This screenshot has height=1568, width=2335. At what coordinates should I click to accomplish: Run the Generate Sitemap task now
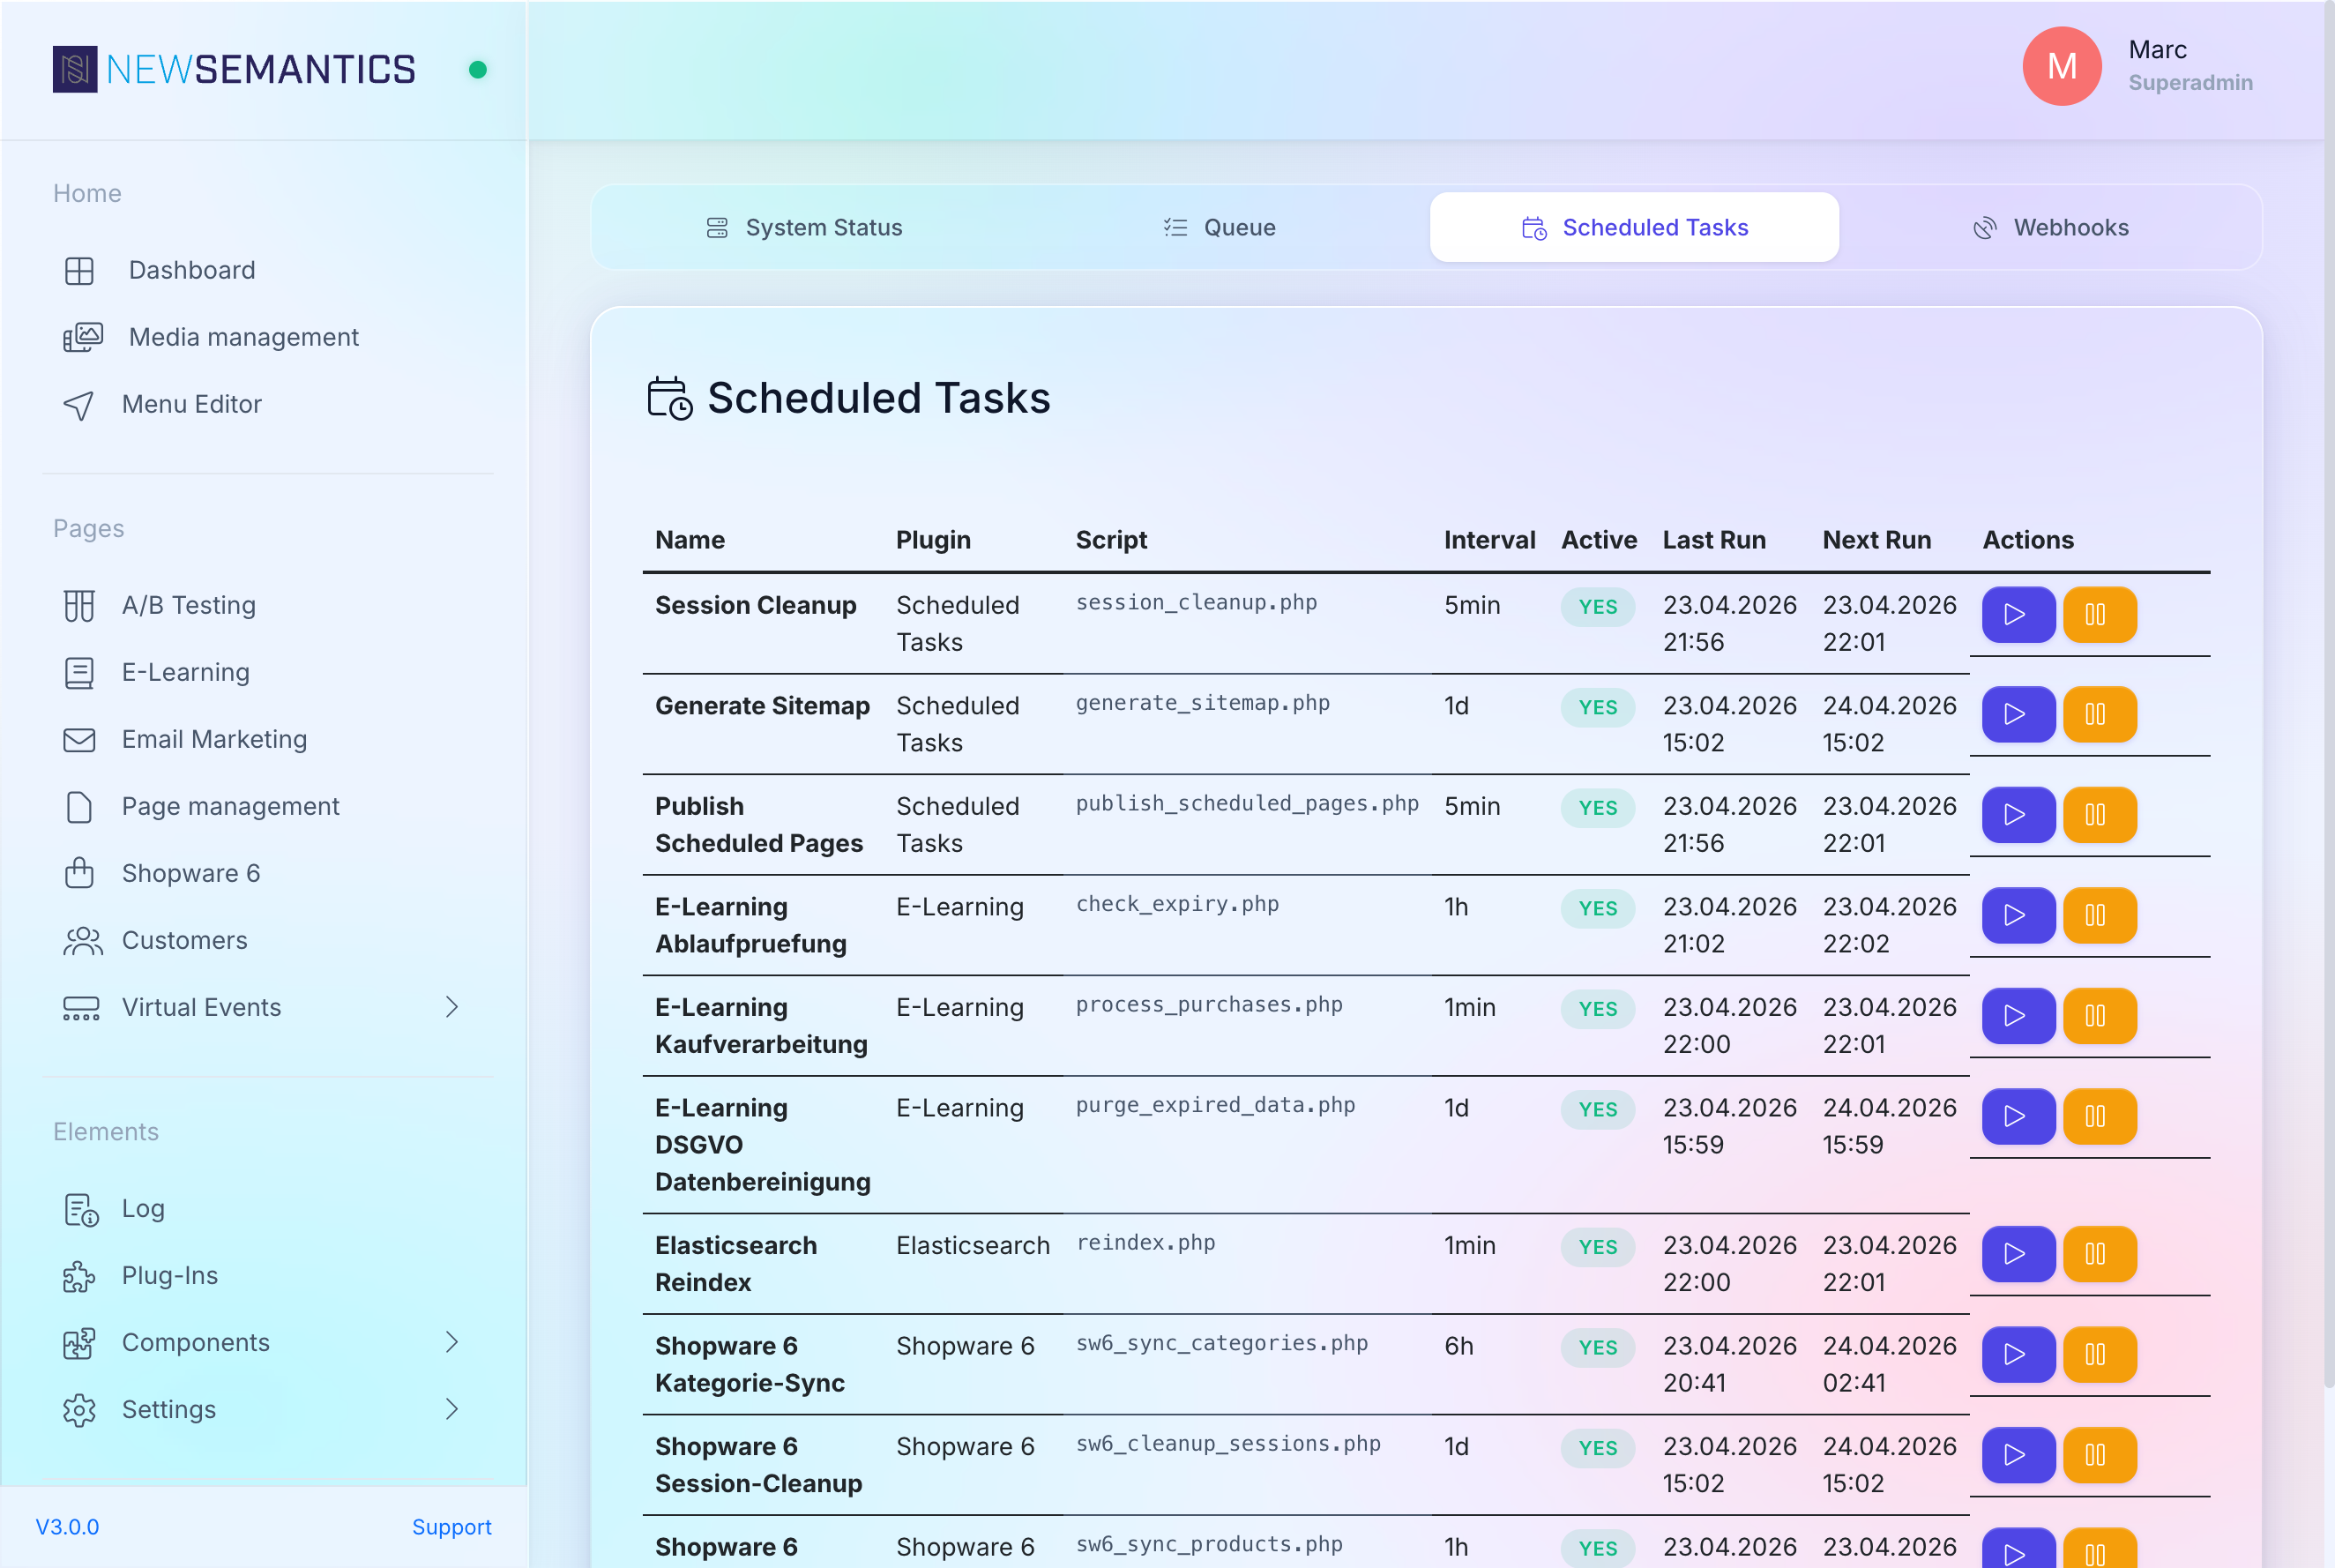[2018, 715]
